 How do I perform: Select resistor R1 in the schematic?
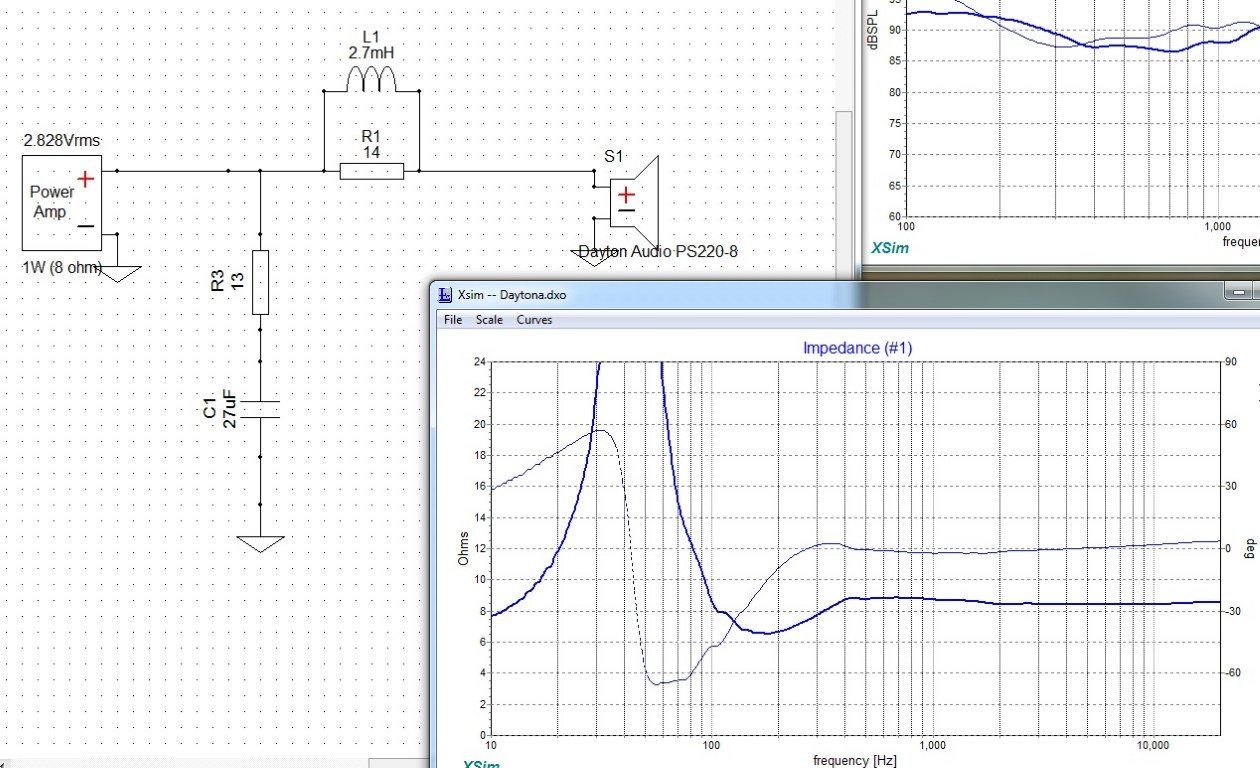coord(372,171)
